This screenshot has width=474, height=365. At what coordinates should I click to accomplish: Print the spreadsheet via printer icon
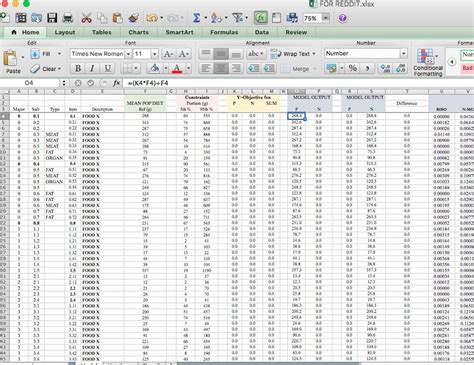(x=68, y=18)
